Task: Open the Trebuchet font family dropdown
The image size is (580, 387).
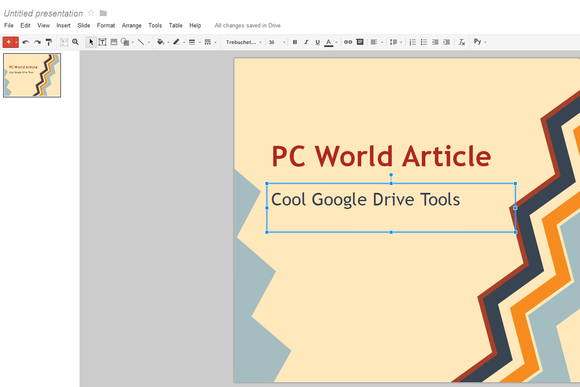Action: click(x=243, y=42)
